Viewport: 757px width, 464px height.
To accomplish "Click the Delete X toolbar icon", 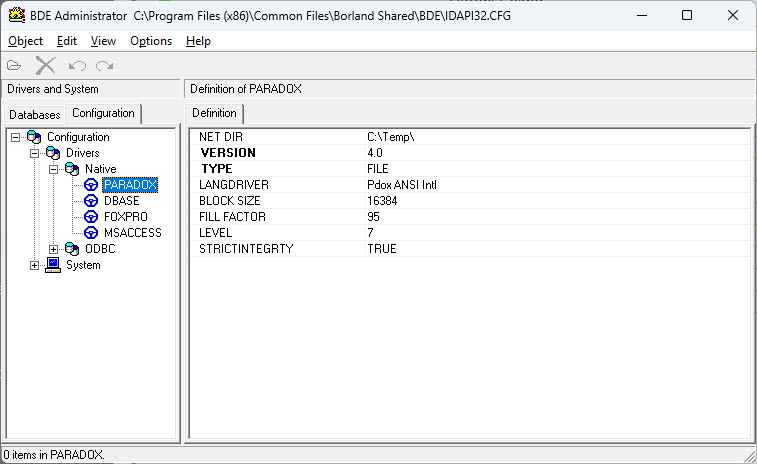I will 45,65.
